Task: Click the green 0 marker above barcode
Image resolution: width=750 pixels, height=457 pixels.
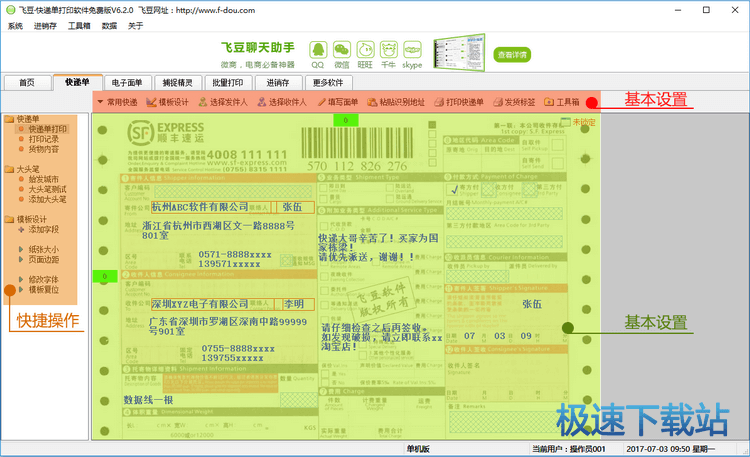Action: click(346, 120)
